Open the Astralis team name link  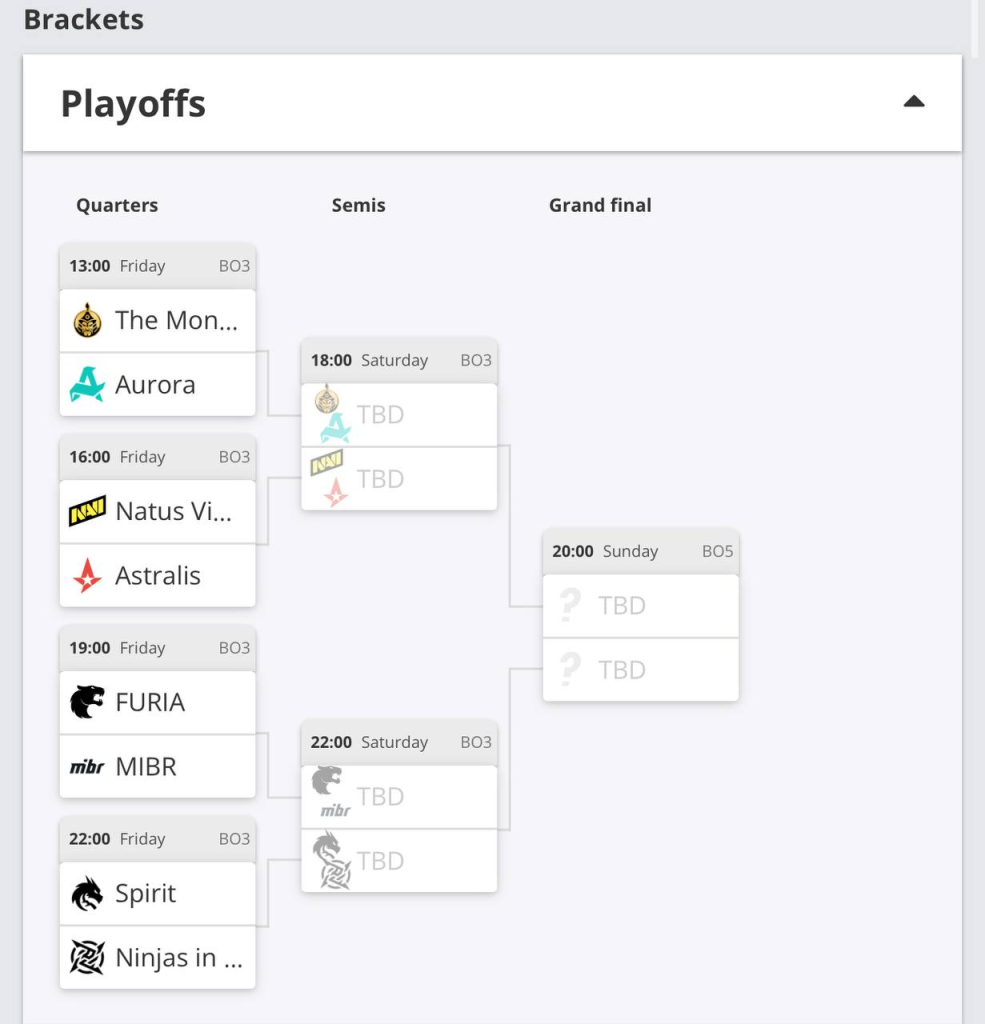[x=157, y=575]
